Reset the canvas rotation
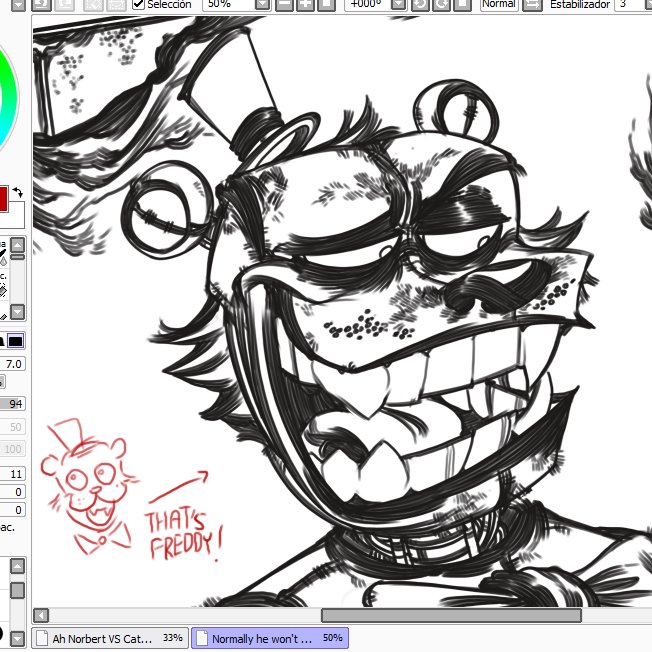Viewport: 652px width, 652px height. [462, 5]
